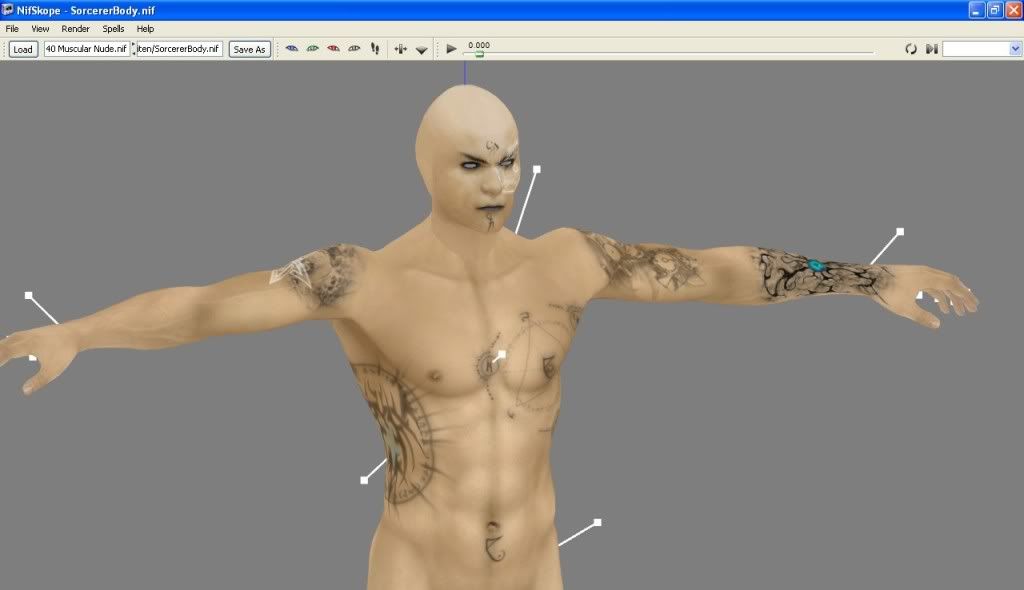Click the SorcererBody.nif save path field
This screenshot has width=1024, height=590.
coord(180,48)
